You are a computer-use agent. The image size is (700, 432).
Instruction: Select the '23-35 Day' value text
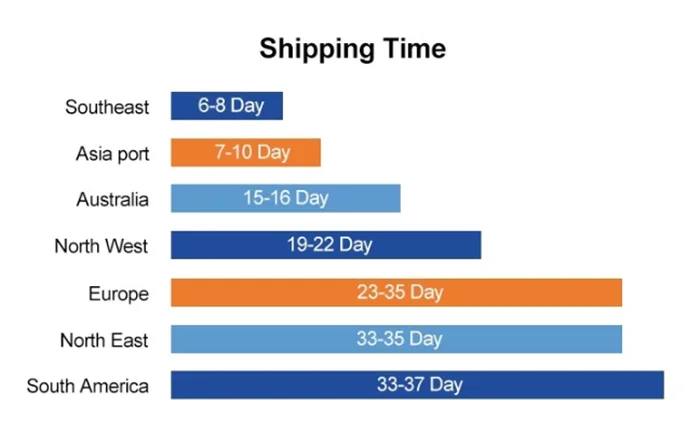point(399,293)
